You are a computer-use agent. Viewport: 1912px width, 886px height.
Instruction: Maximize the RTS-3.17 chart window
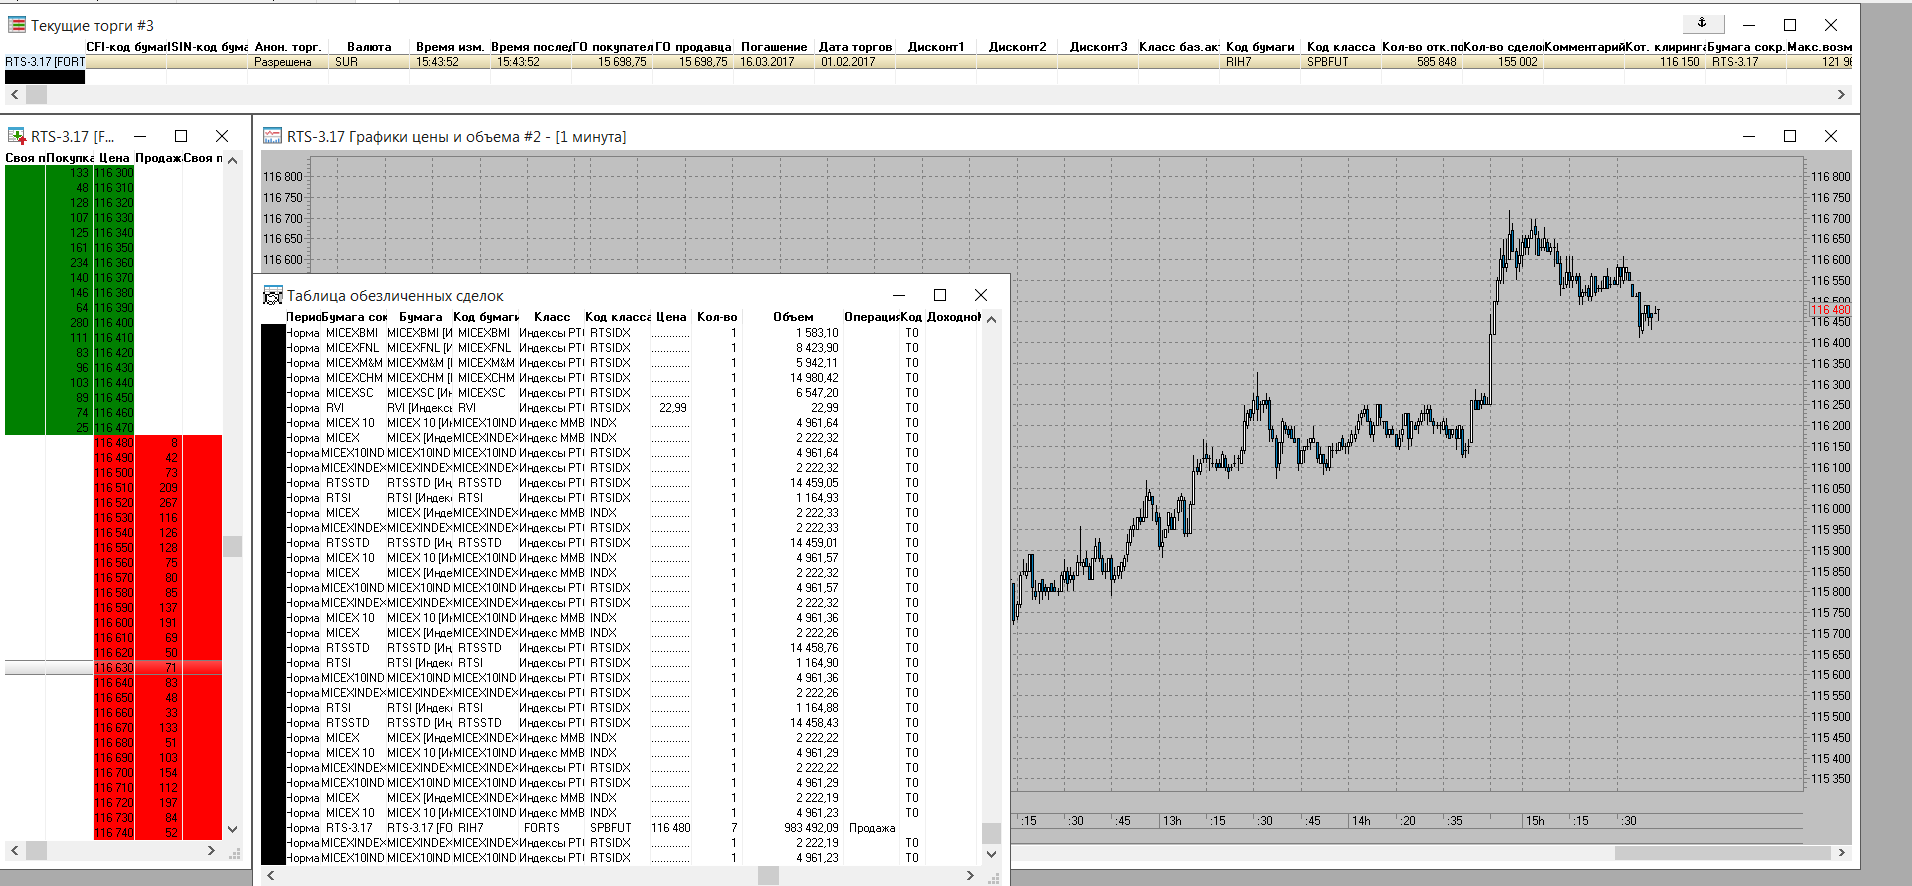click(x=1789, y=136)
